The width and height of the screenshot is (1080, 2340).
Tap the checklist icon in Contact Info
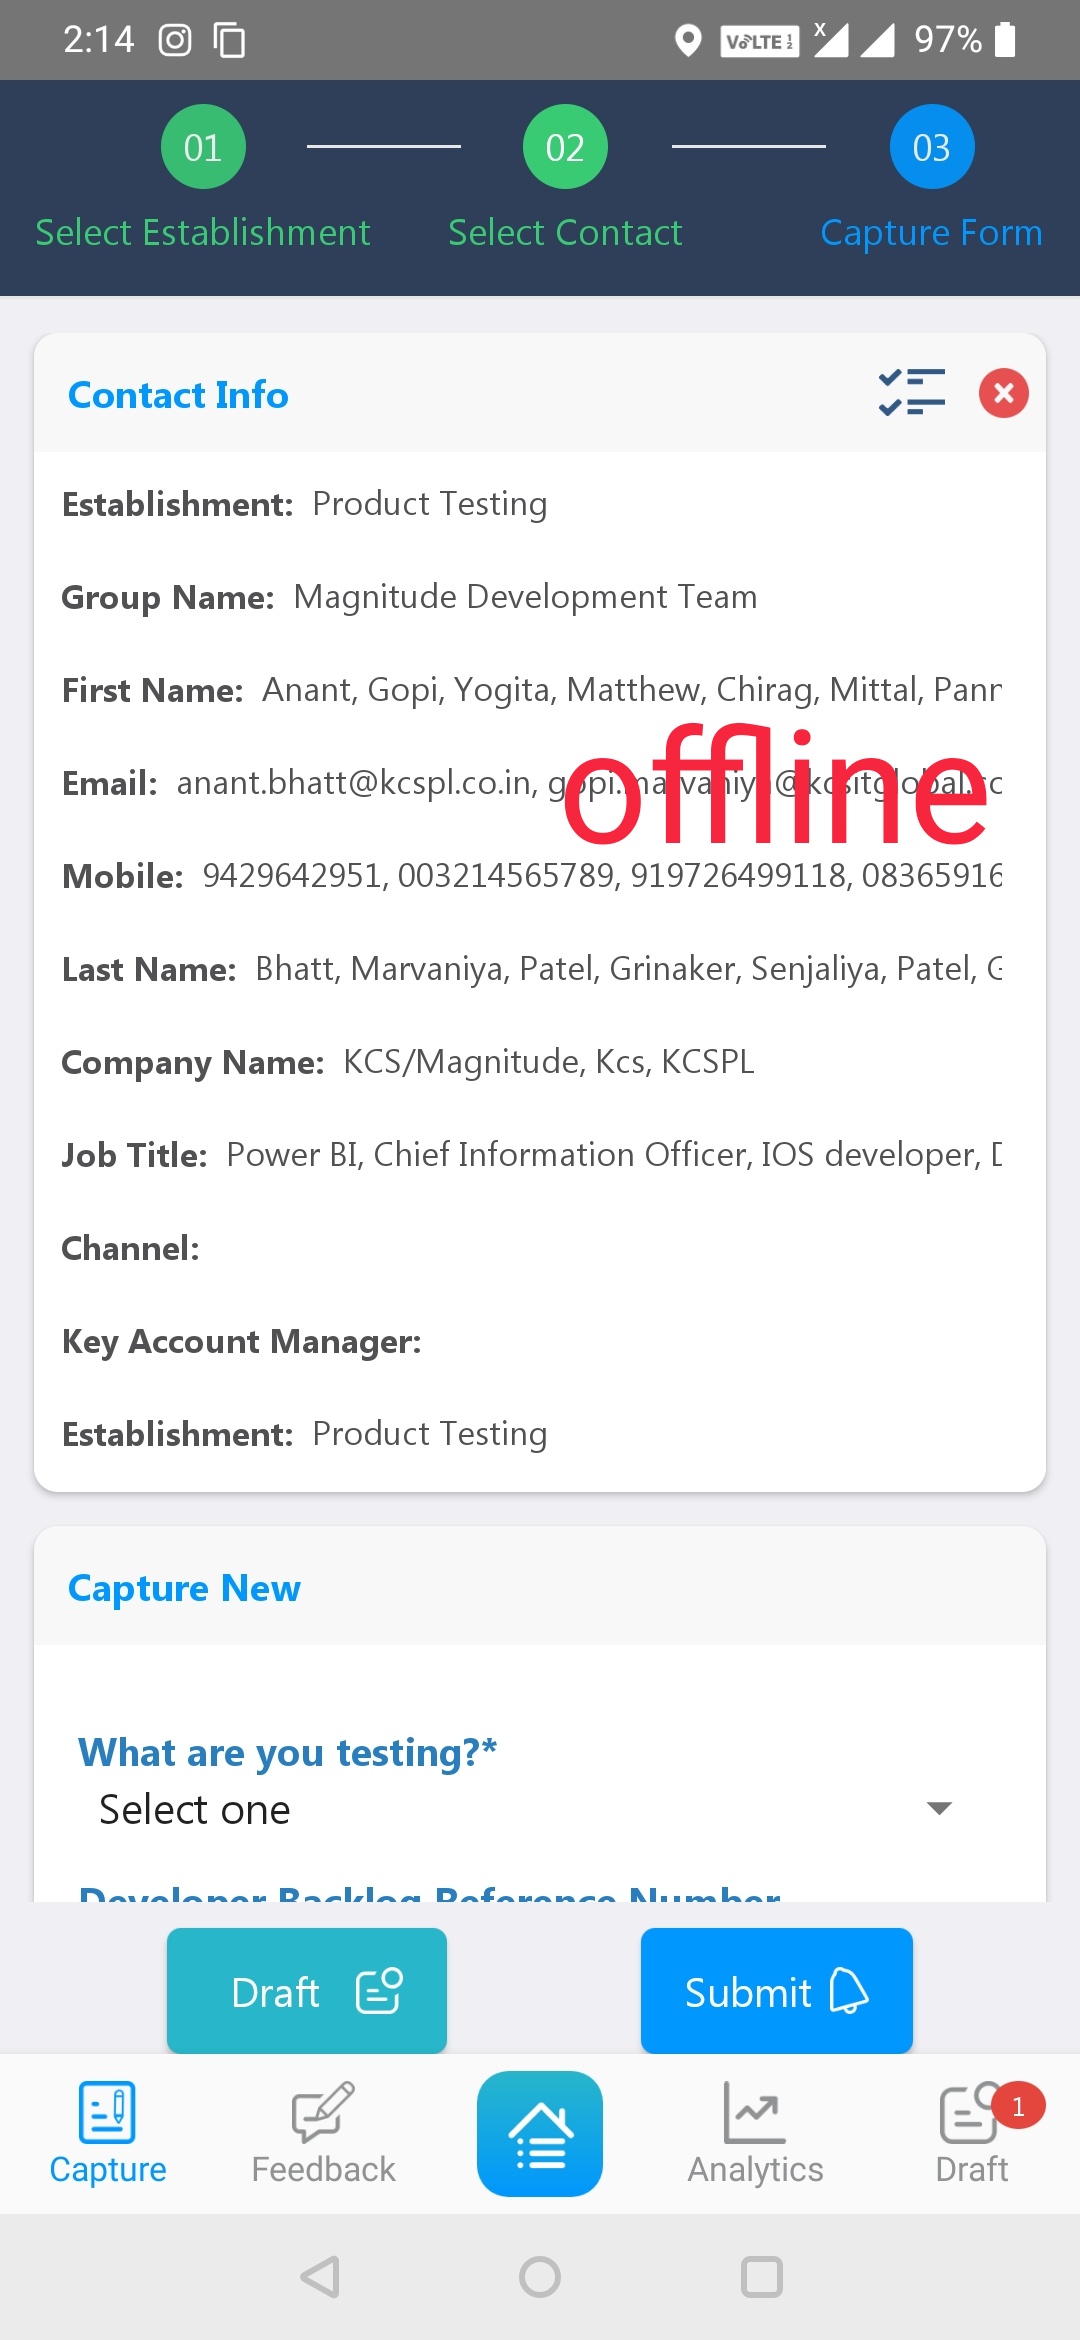911,393
